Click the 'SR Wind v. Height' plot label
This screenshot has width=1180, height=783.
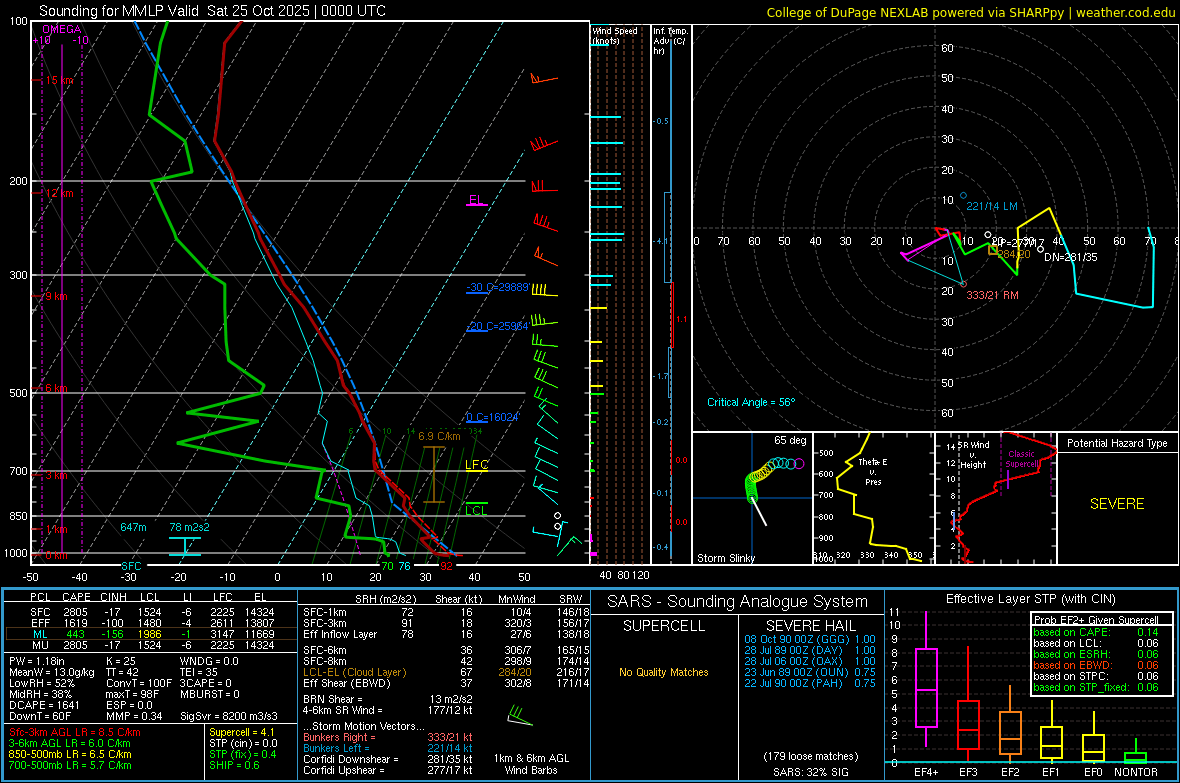click(x=973, y=455)
